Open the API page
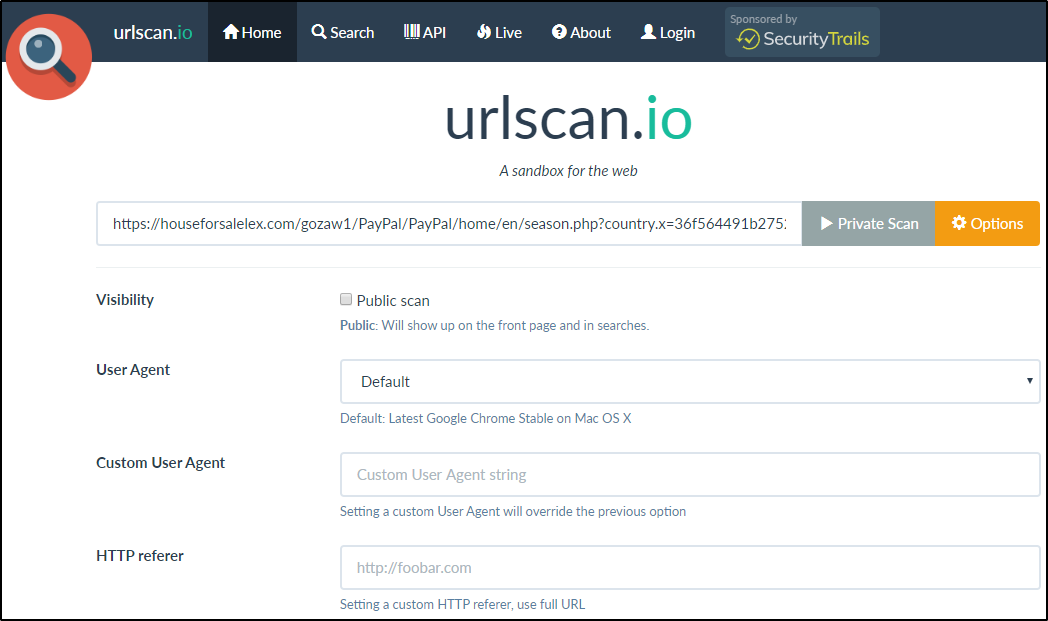The height and width of the screenshot is (621, 1048). (x=425, y=32)
